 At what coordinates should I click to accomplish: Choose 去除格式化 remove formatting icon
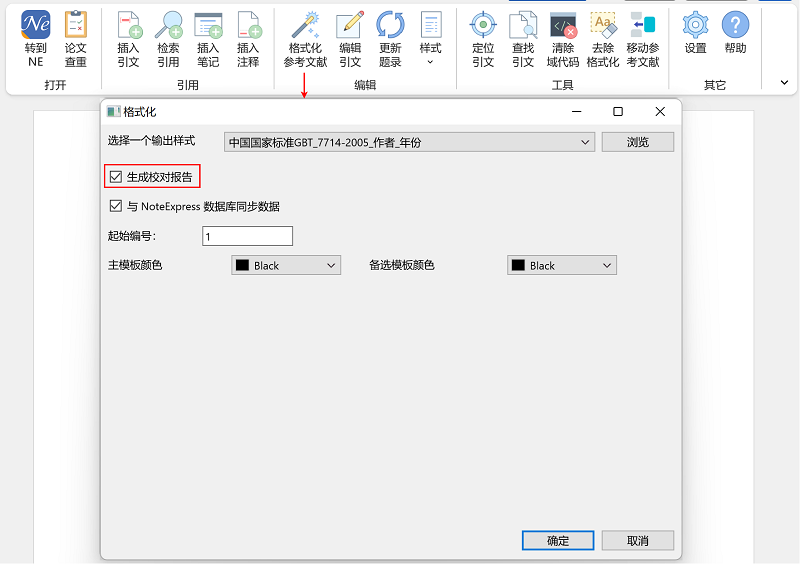pyautogui.click(x=603, y=39)
